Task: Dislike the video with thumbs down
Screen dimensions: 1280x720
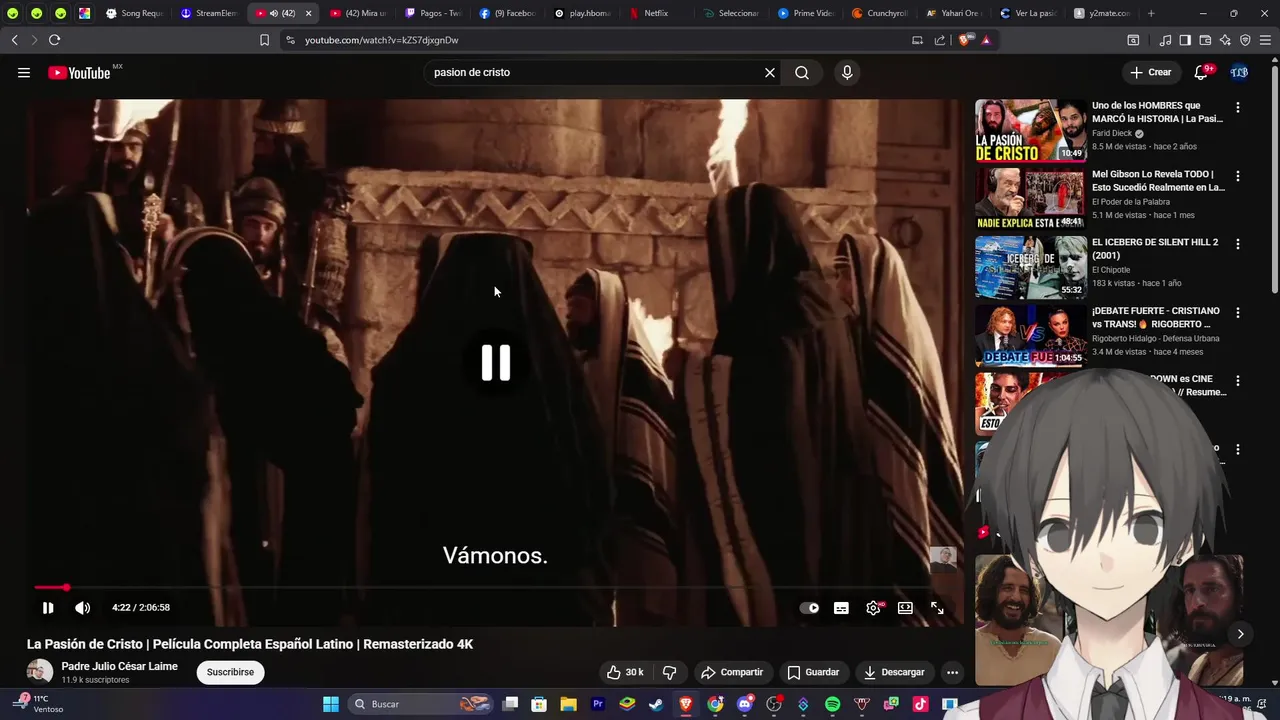Action: pyautogui.click(x=670, y=672)
